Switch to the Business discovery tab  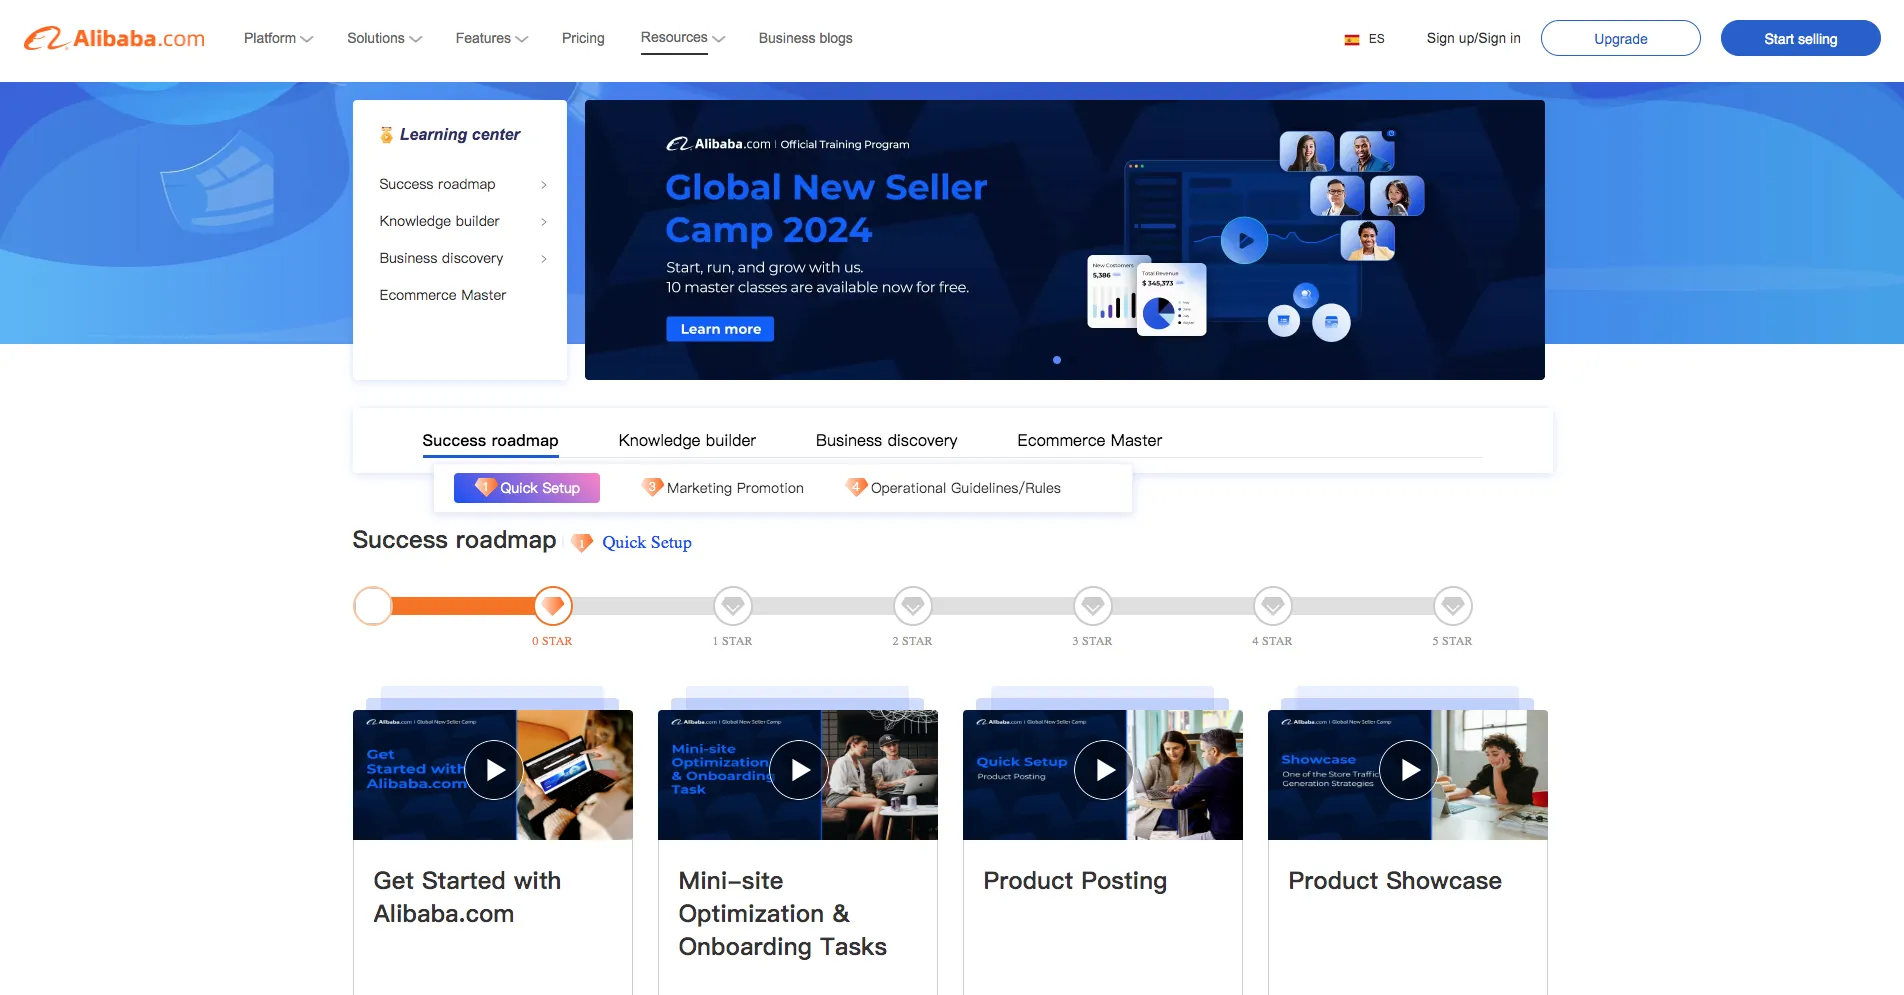click(886, 440)
